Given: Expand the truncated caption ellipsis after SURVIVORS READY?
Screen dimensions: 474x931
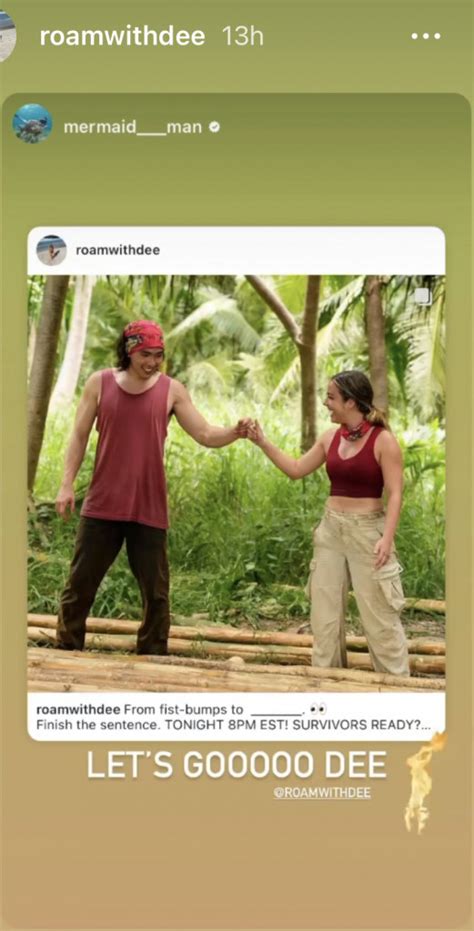Looking at the screenshot, I should [x=425, y=725].
